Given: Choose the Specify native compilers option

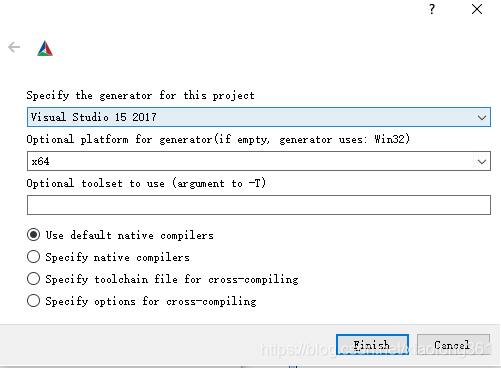Looking at the screenshot, I should (x=33, y=257).
